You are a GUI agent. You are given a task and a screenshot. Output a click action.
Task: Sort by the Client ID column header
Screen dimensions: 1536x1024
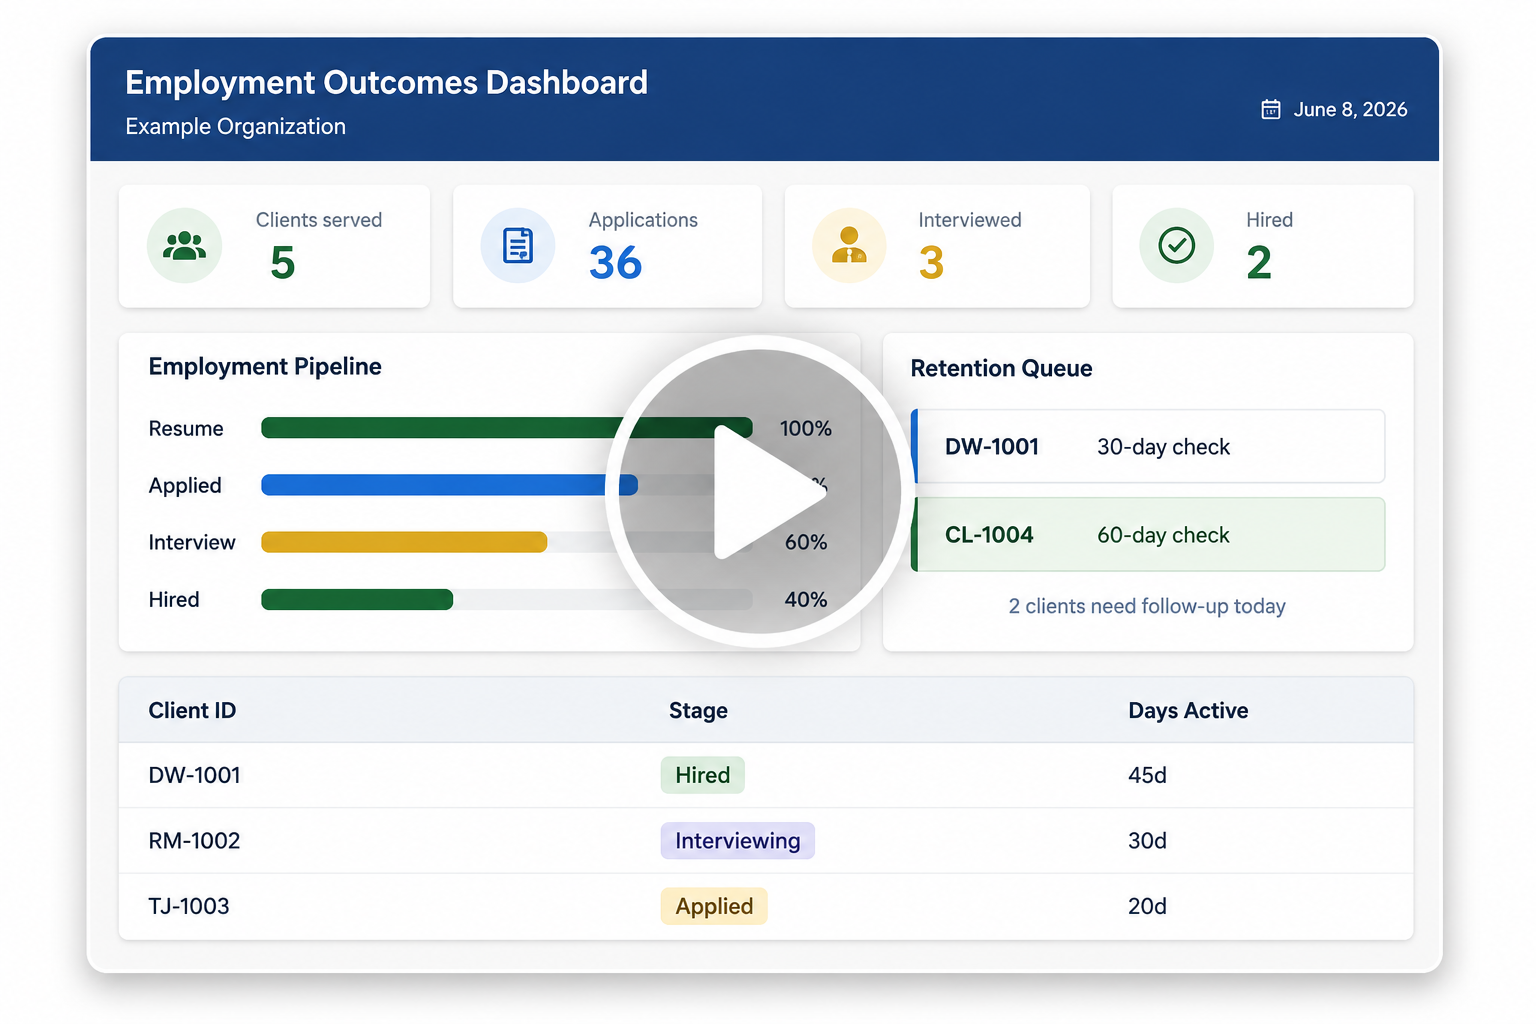(x=192, y=710)
